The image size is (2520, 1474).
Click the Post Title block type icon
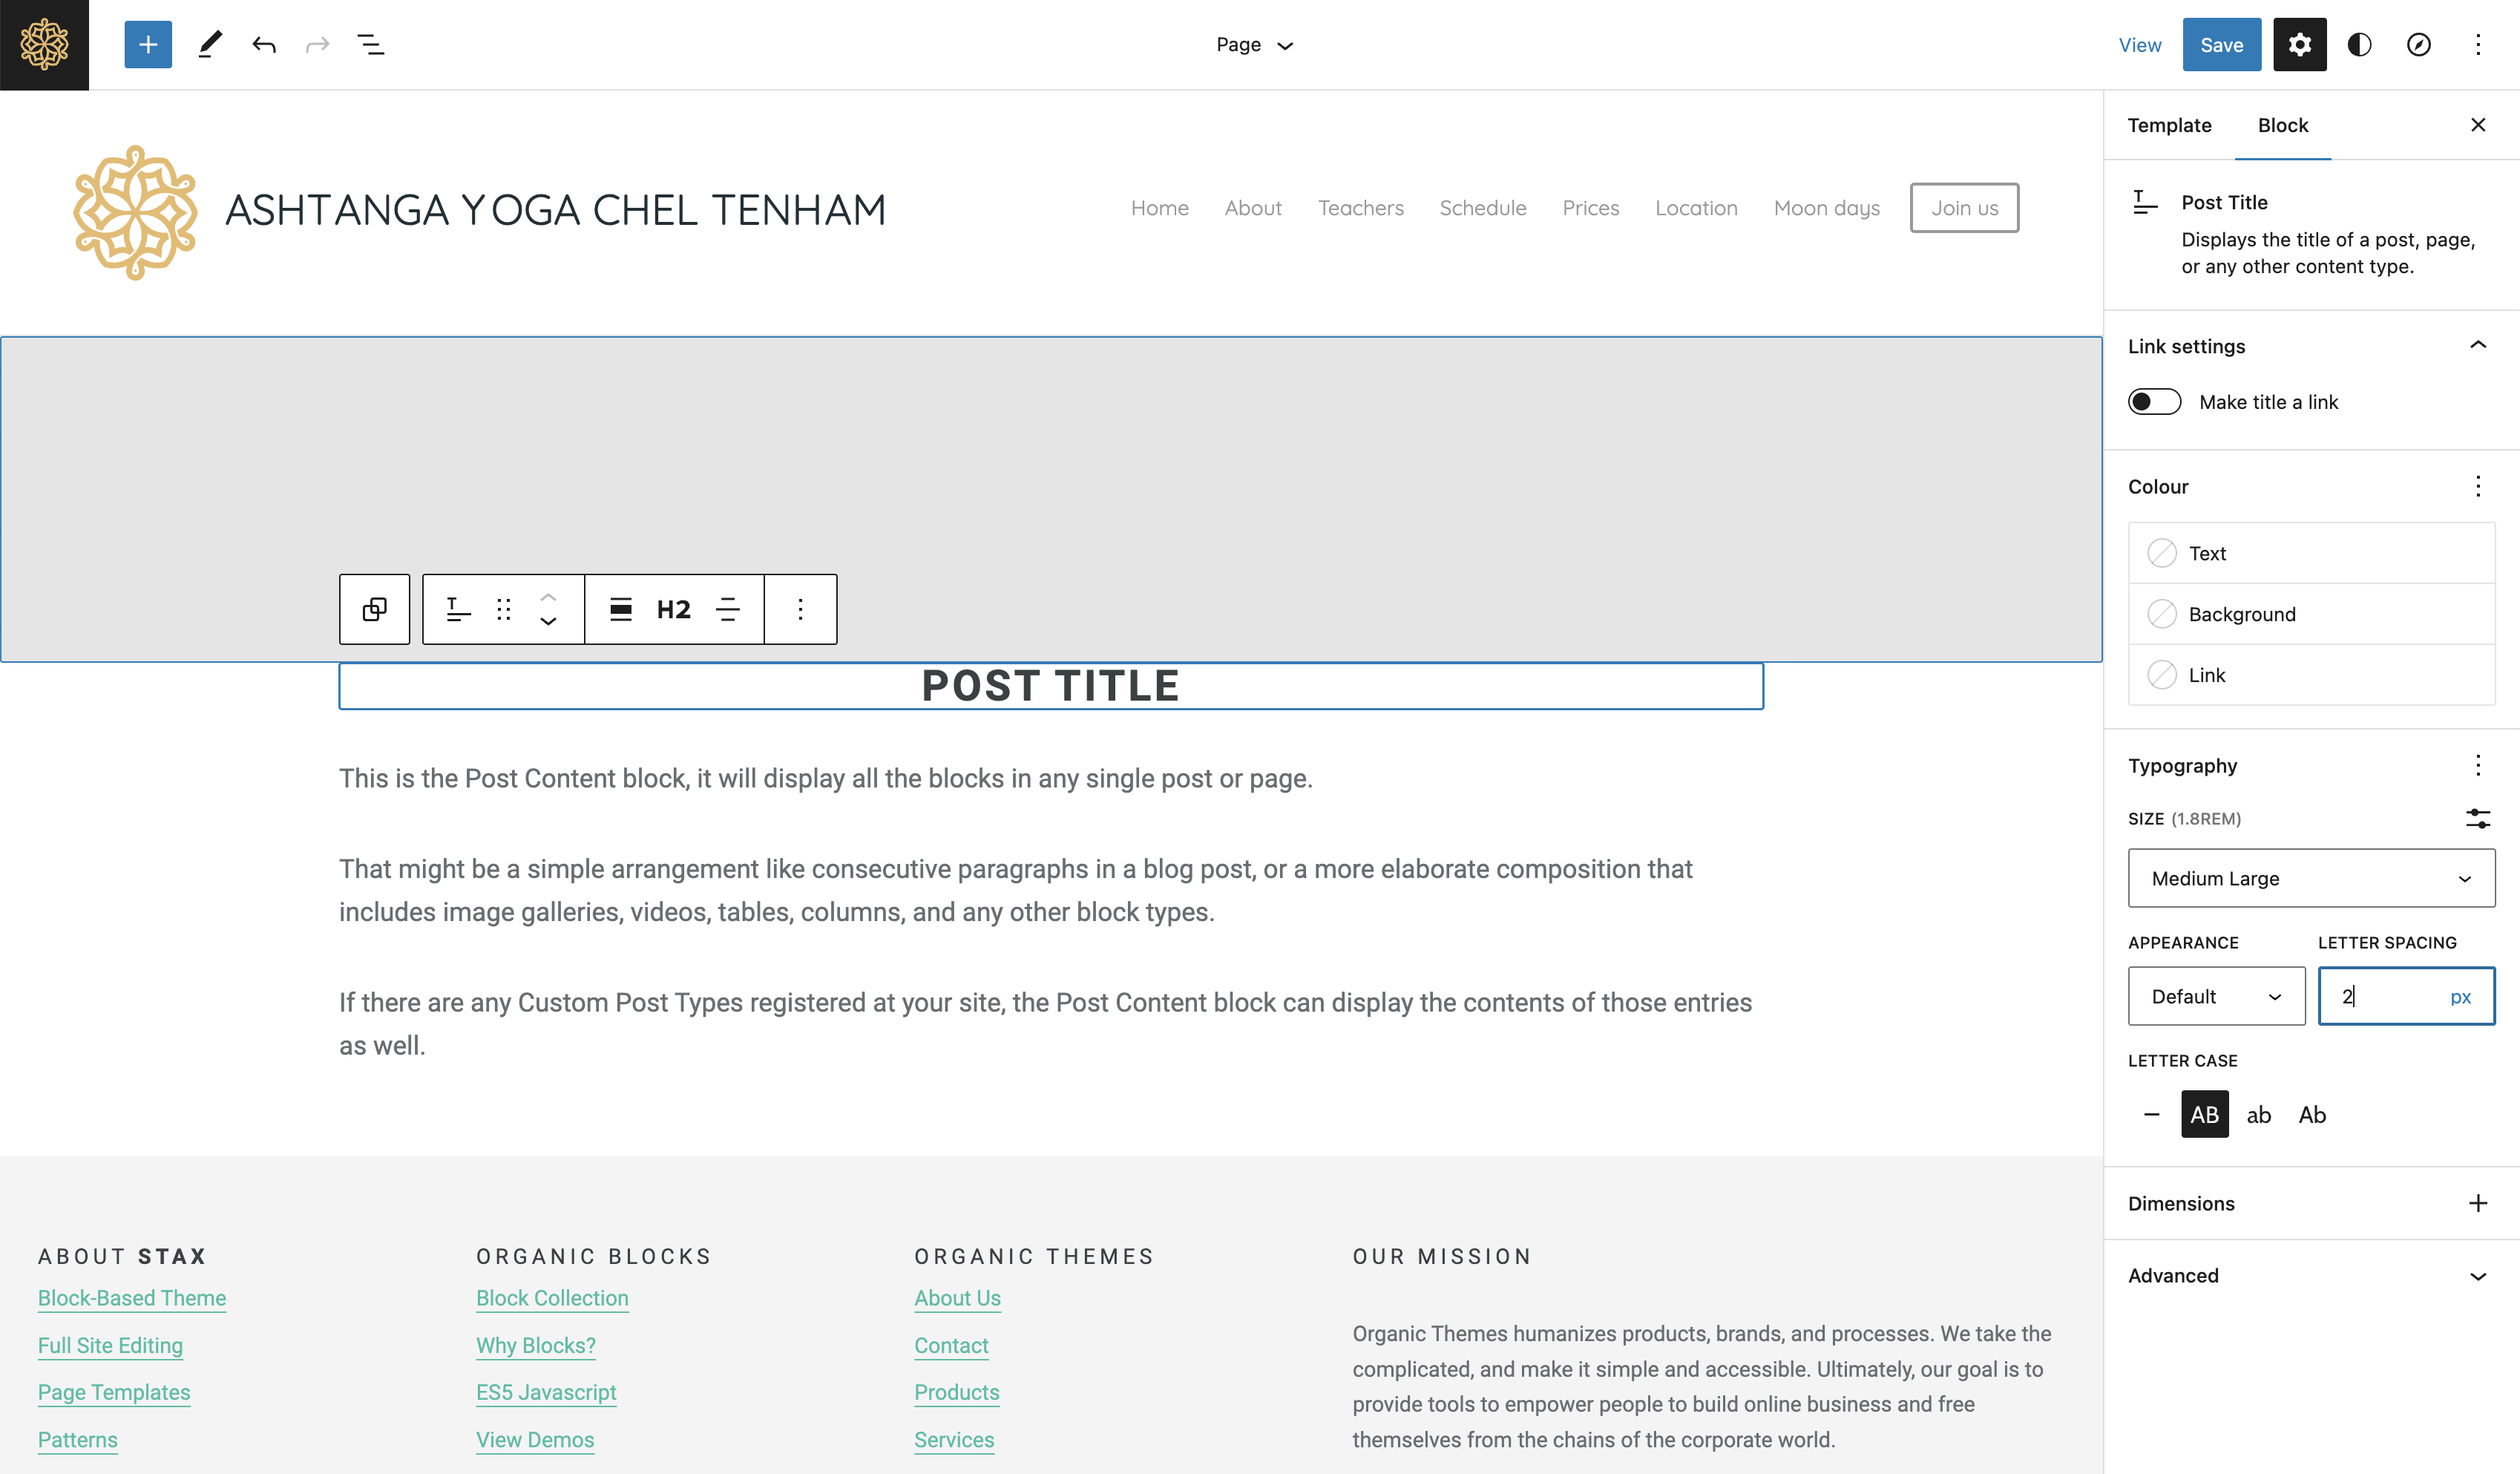coord(458,609)
